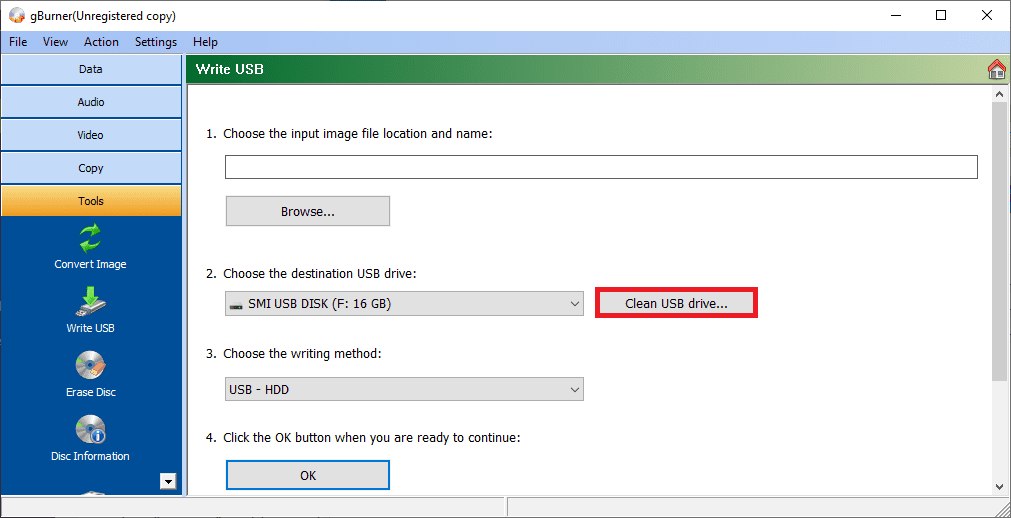Open the Settings menu

click(155, 42)
